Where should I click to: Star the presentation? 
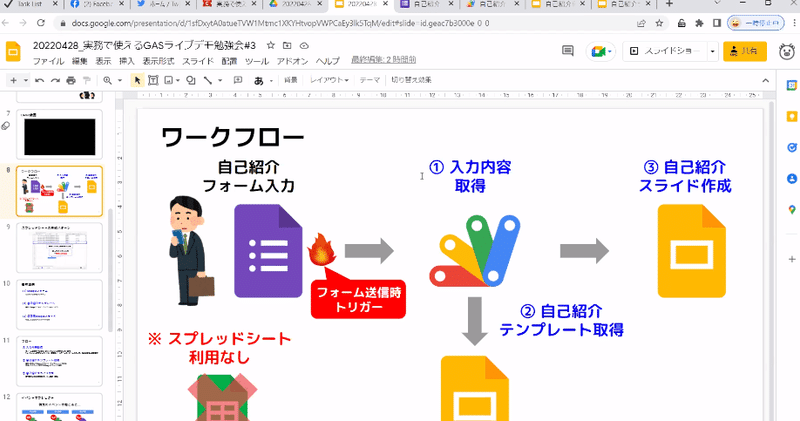point(271,45)
